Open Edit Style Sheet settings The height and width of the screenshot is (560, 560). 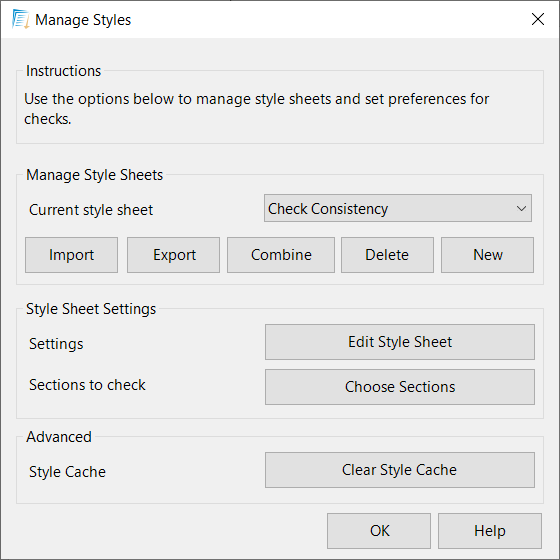tap(400, 342)
